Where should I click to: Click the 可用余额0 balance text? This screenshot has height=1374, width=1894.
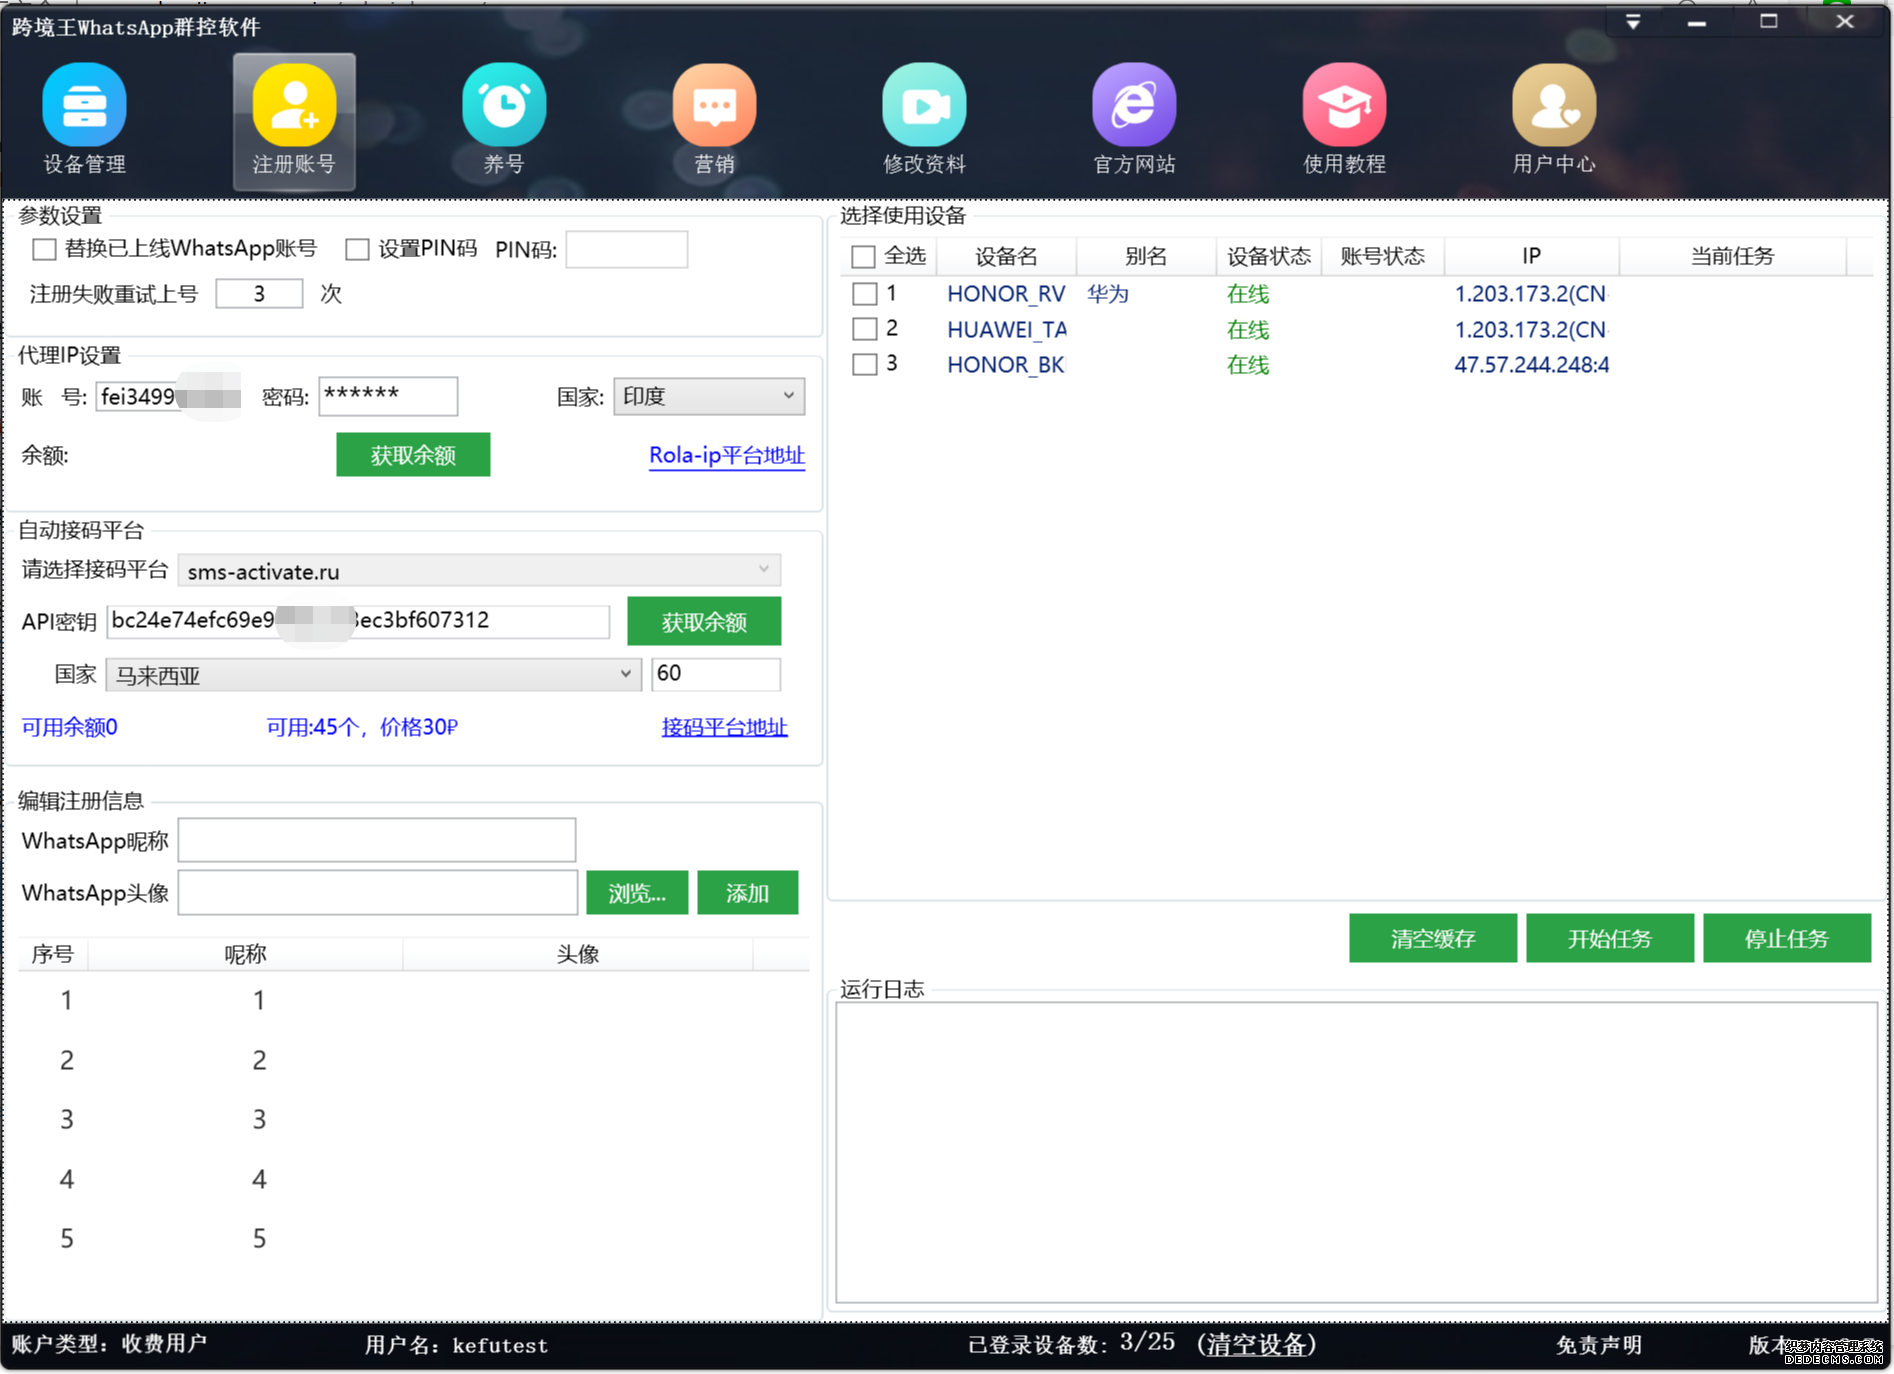point(70,727)
